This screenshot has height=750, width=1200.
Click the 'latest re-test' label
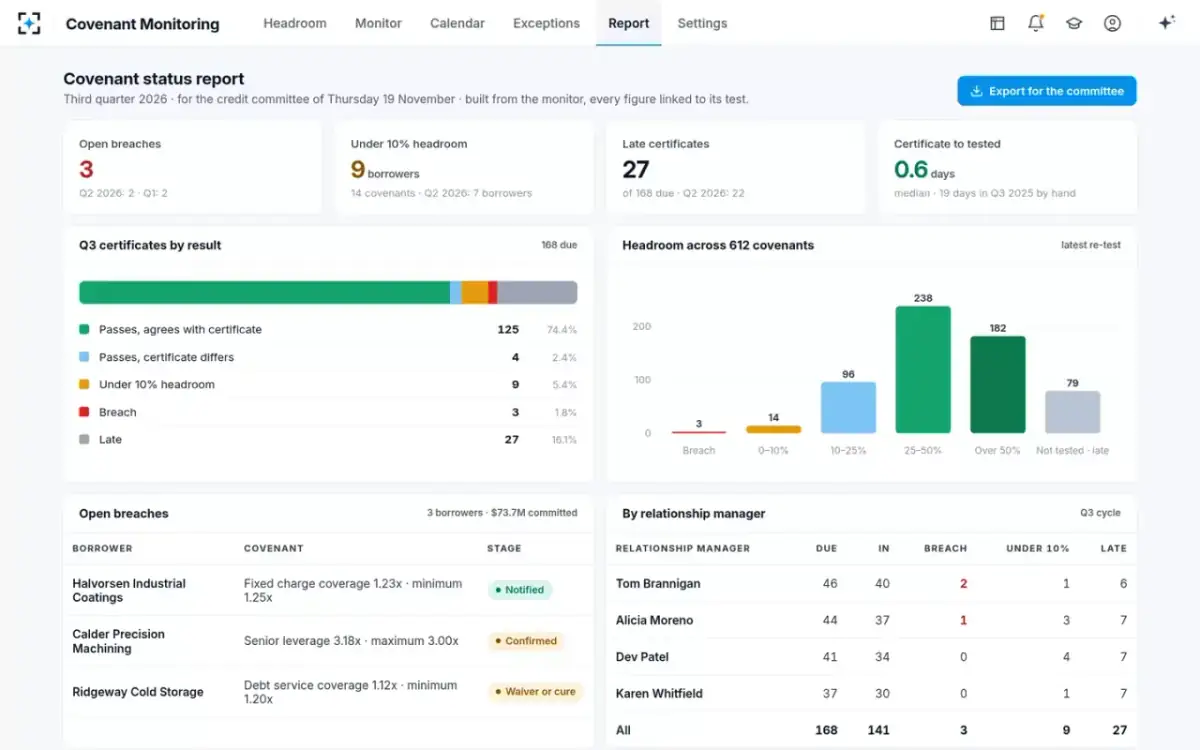(x=1091, y=245)
